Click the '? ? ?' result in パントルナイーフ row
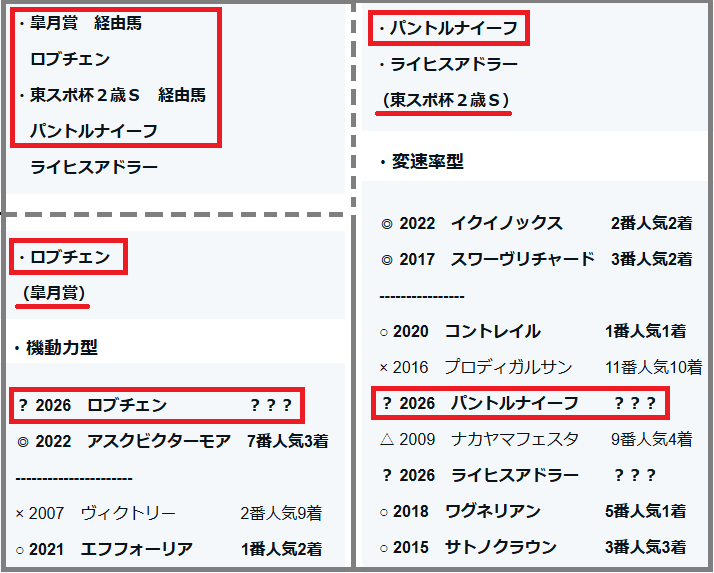This screenshot has height=573, width=714. [635, 403]
